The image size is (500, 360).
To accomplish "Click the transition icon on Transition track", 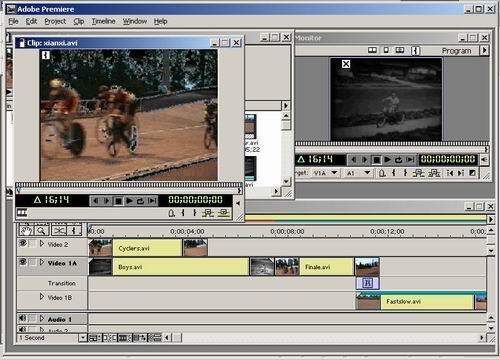I will pos(367,283).
